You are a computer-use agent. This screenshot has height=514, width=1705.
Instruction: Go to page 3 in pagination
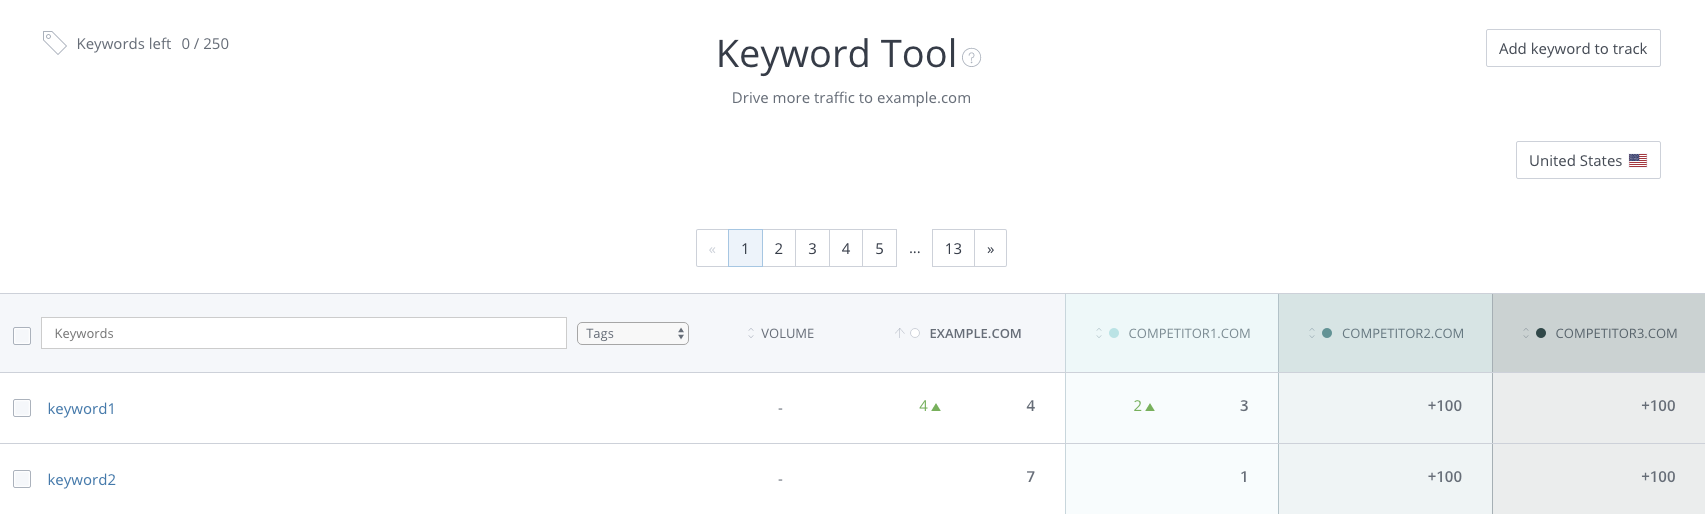point(812,248)
